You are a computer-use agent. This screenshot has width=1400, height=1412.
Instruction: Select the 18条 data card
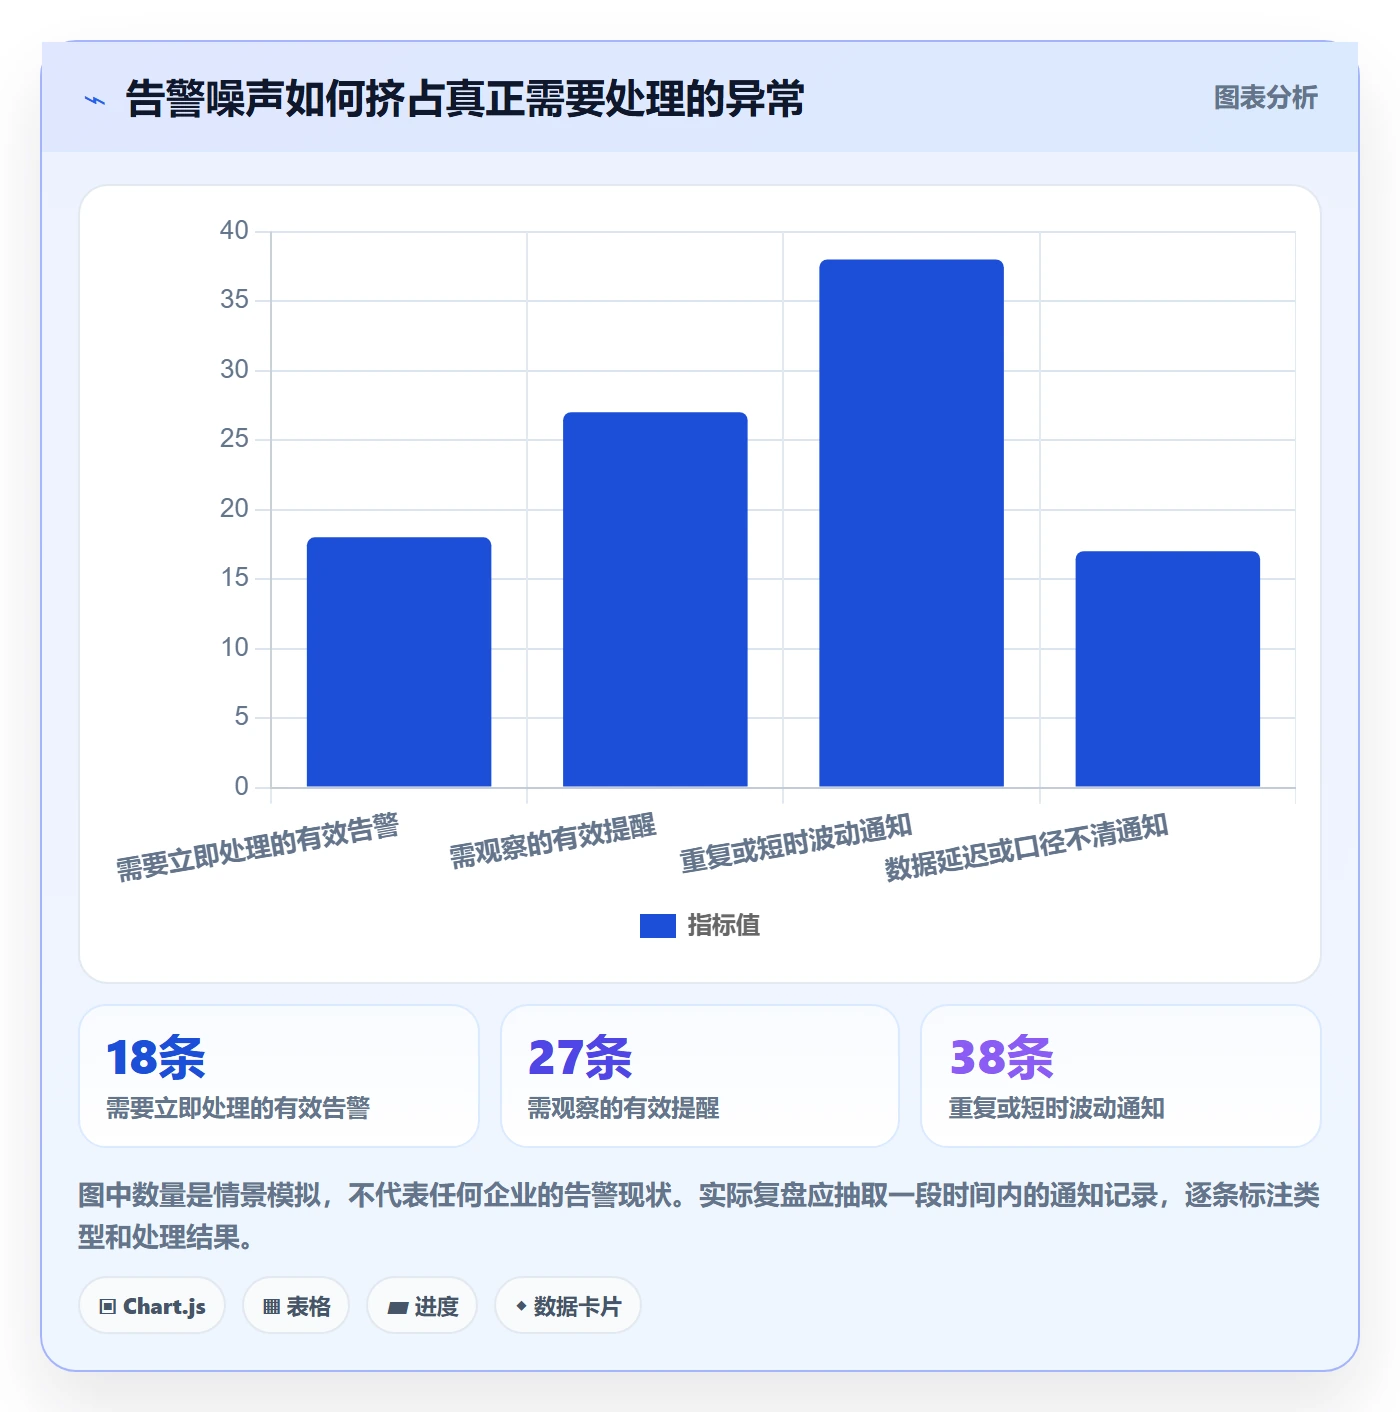tap(279, 1076)
